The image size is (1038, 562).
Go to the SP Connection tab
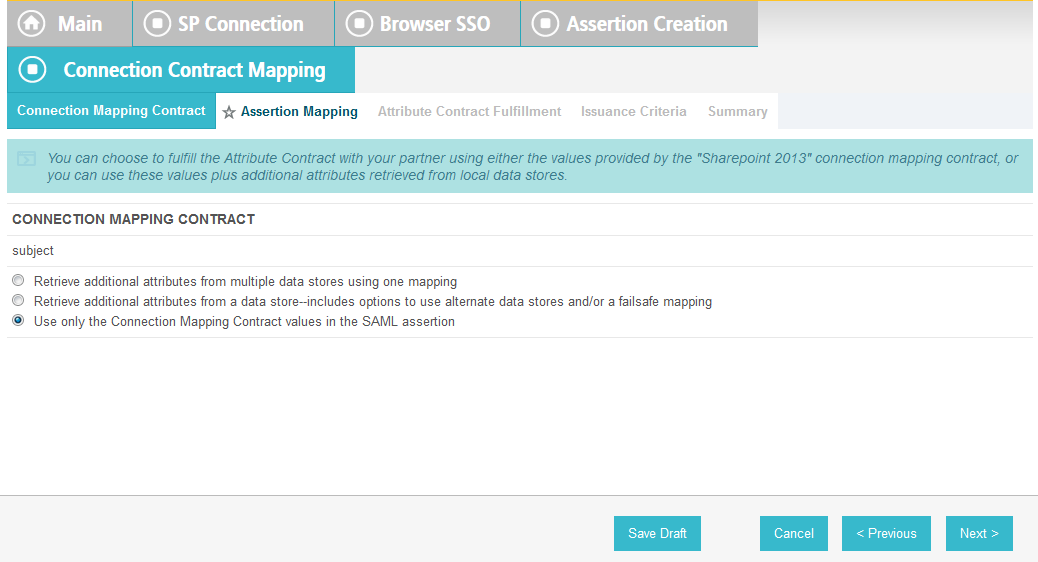(x=234, y=24)
